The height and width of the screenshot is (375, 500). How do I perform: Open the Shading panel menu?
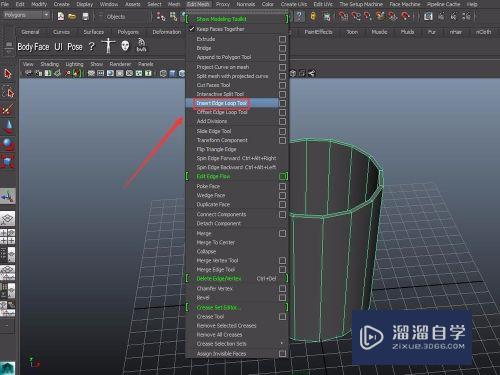49,64
